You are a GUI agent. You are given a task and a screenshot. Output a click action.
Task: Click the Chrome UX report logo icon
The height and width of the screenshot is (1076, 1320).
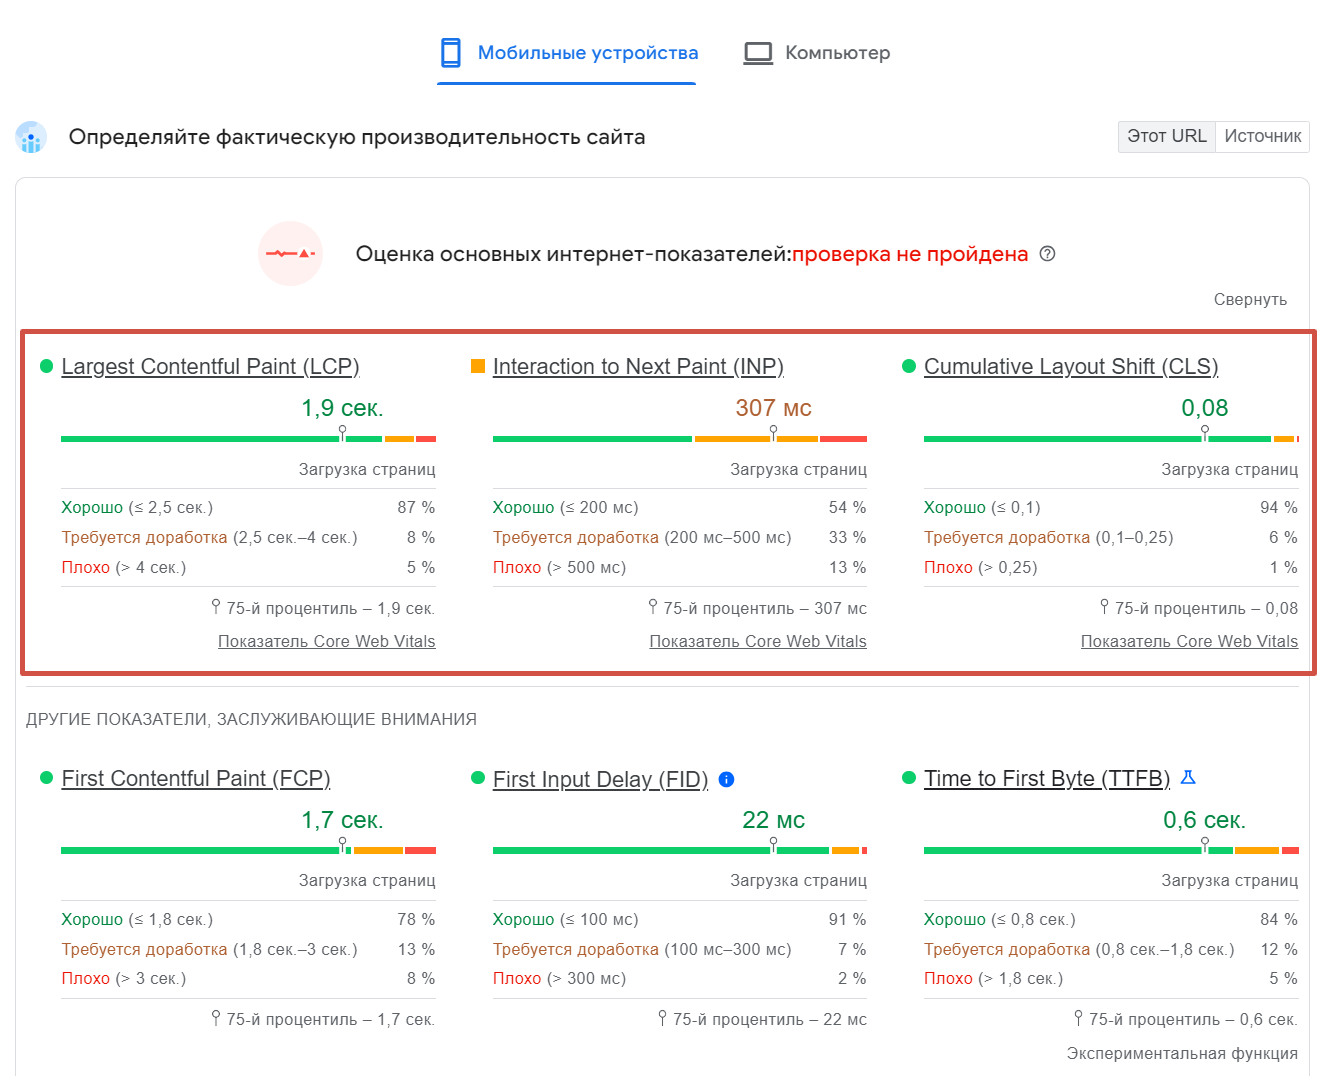[31, 137]
